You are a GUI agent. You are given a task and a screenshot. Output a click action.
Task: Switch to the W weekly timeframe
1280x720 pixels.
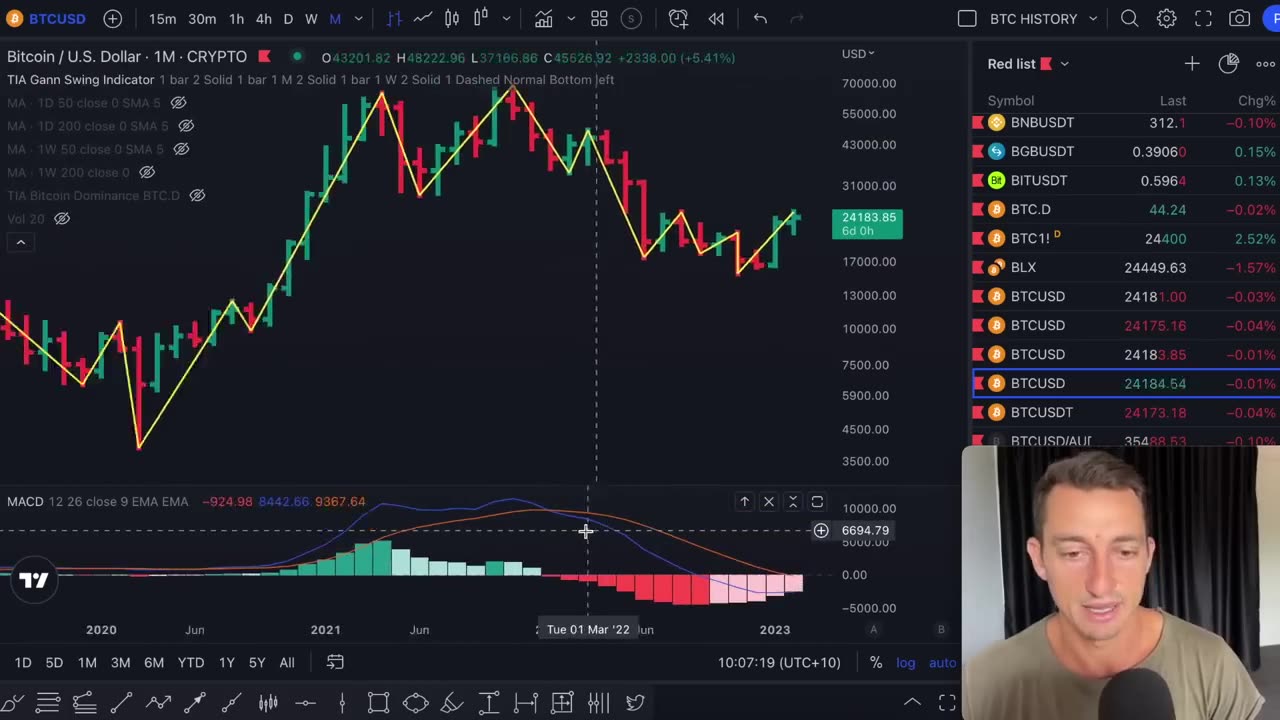click(311, 18)
